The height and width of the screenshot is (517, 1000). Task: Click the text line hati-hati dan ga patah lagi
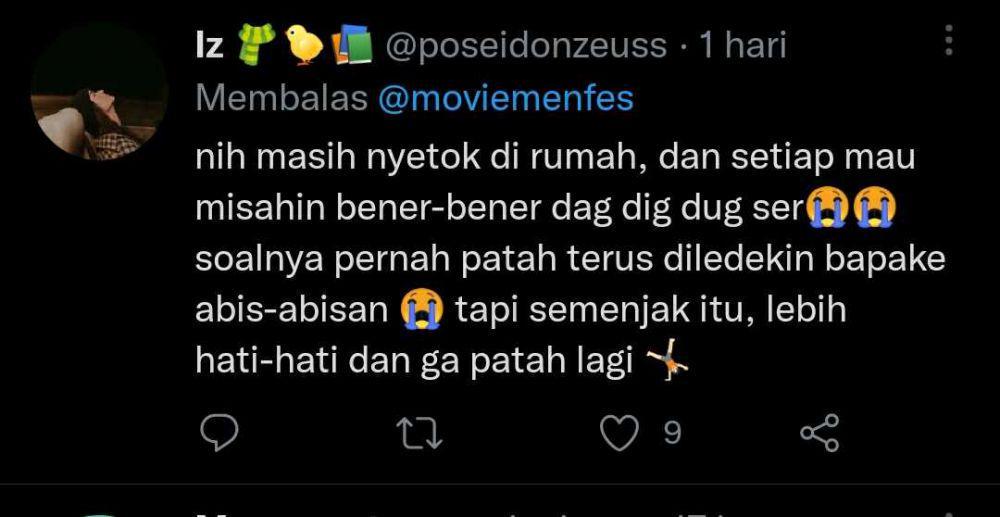(414, 363)
